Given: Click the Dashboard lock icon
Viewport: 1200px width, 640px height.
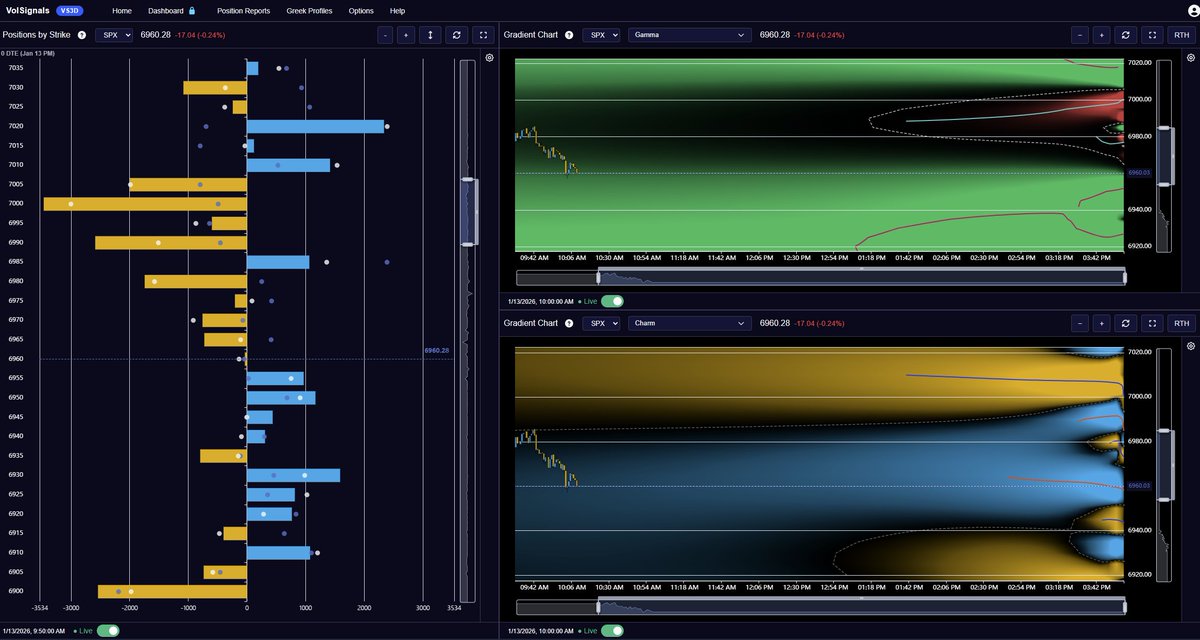Looking at the screenshot, I should [x=191, y=10].
